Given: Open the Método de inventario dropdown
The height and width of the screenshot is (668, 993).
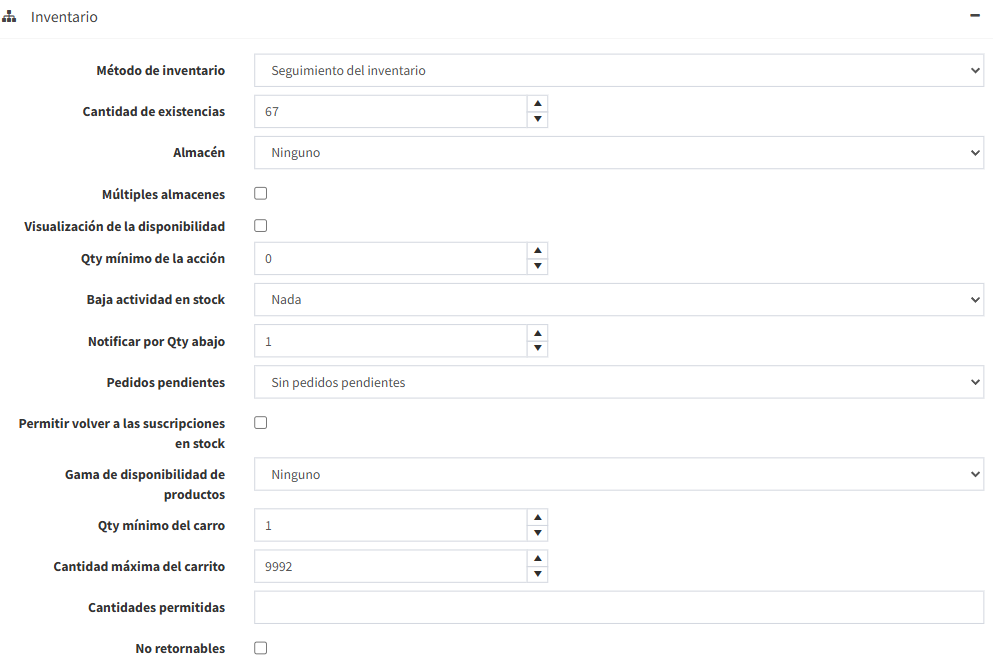Looking at the screenshot, I should tap(619, 71).
